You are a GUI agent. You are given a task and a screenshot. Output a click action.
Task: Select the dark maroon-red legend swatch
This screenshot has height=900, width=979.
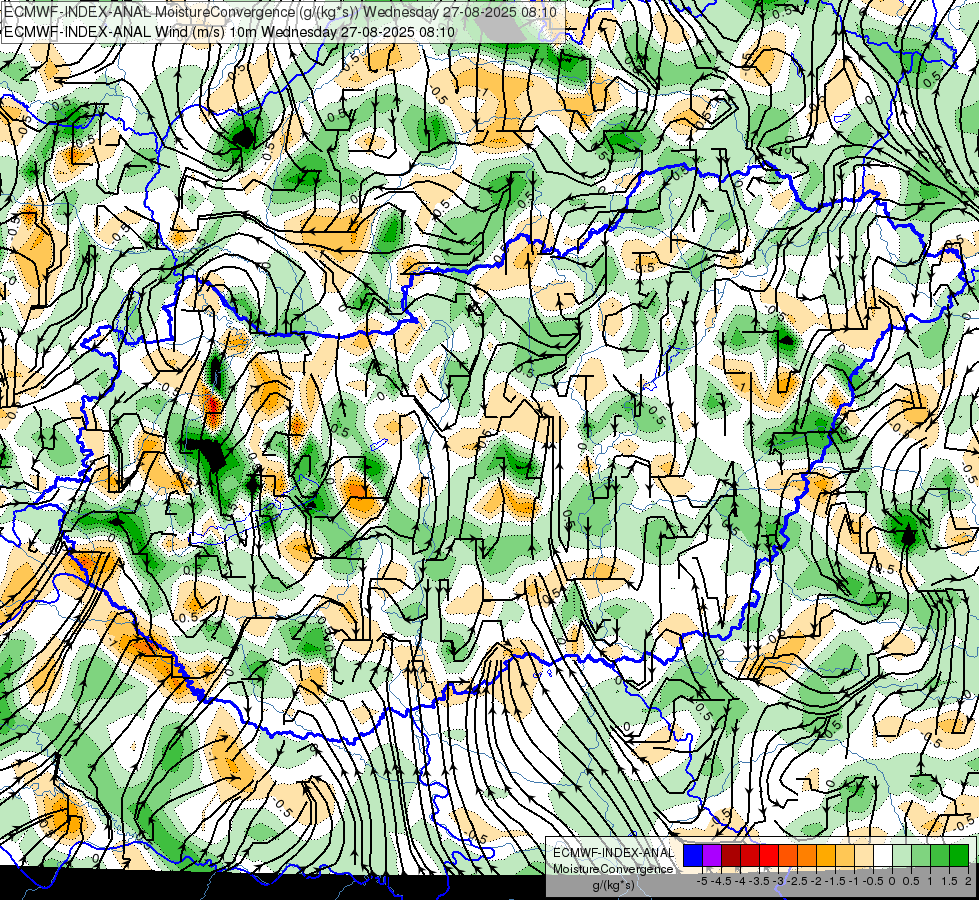coord(731,856)
